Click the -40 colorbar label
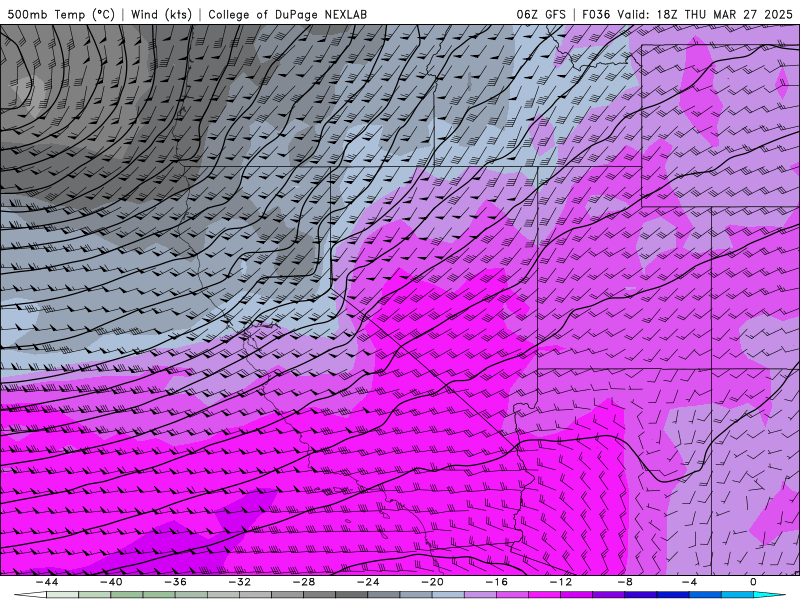This screenshot has height=600, width=800. (111, 582)
